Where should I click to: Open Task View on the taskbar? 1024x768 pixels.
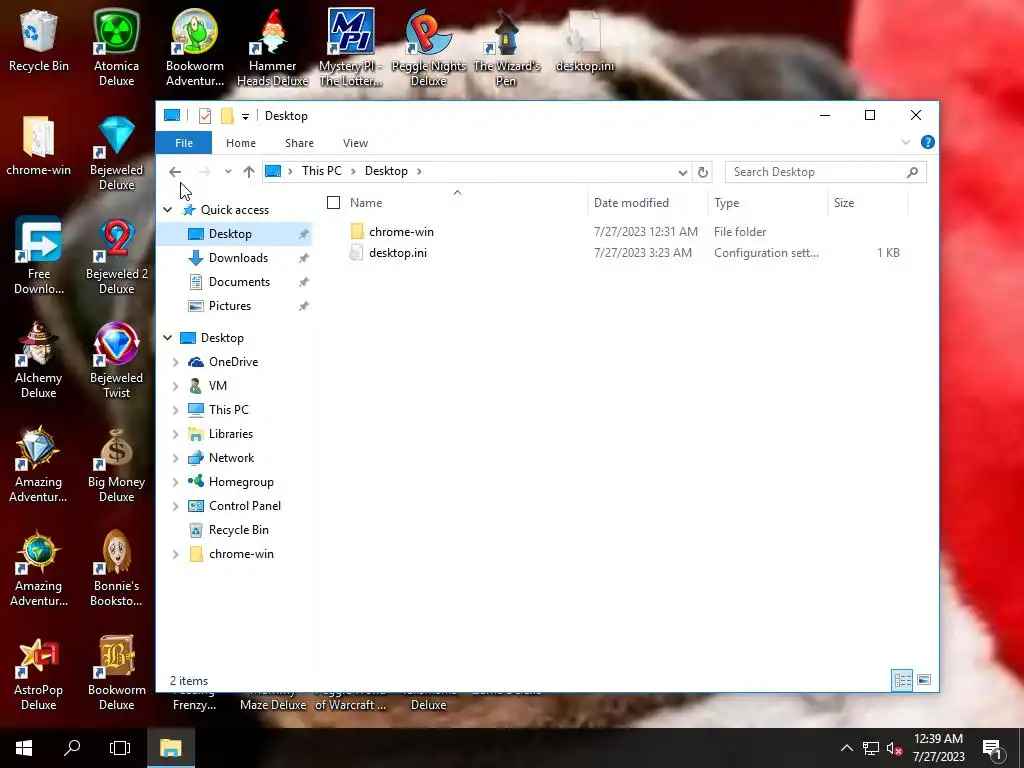coord(120,748)
